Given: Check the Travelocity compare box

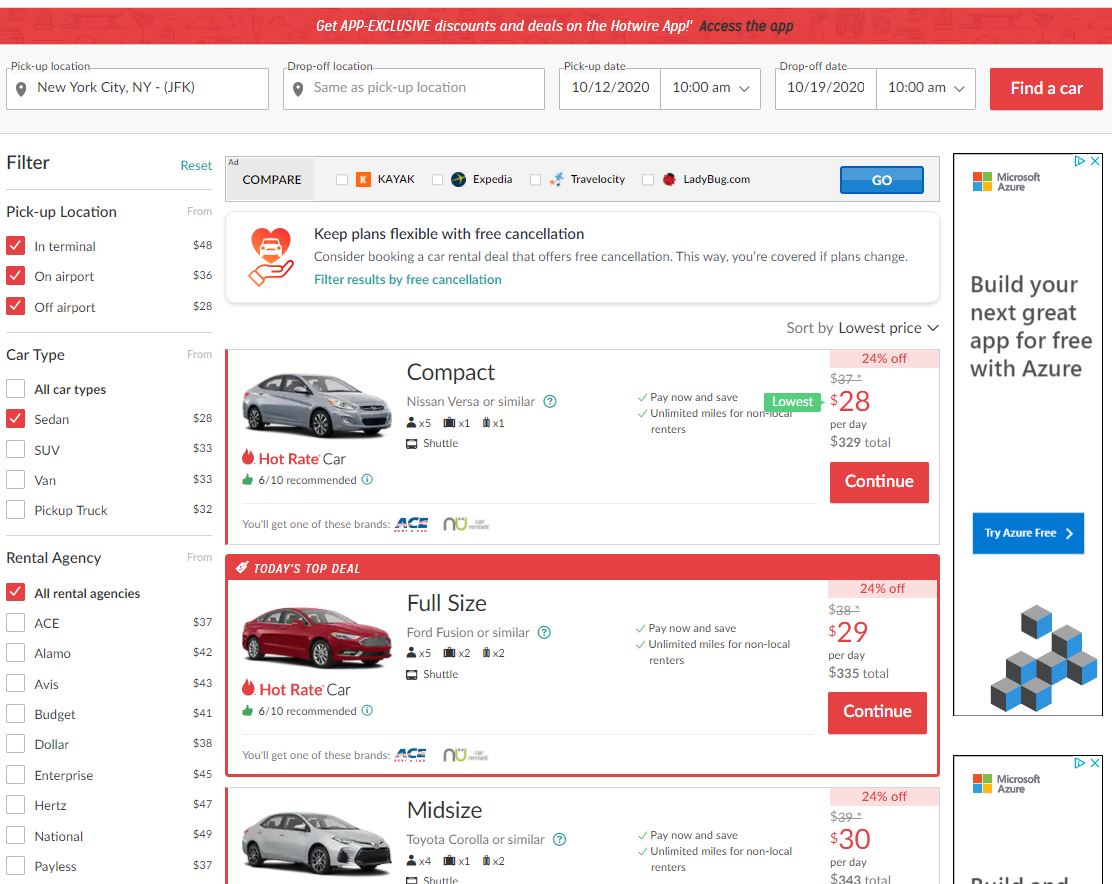Looking at the screenshot, I should [535, 179].
